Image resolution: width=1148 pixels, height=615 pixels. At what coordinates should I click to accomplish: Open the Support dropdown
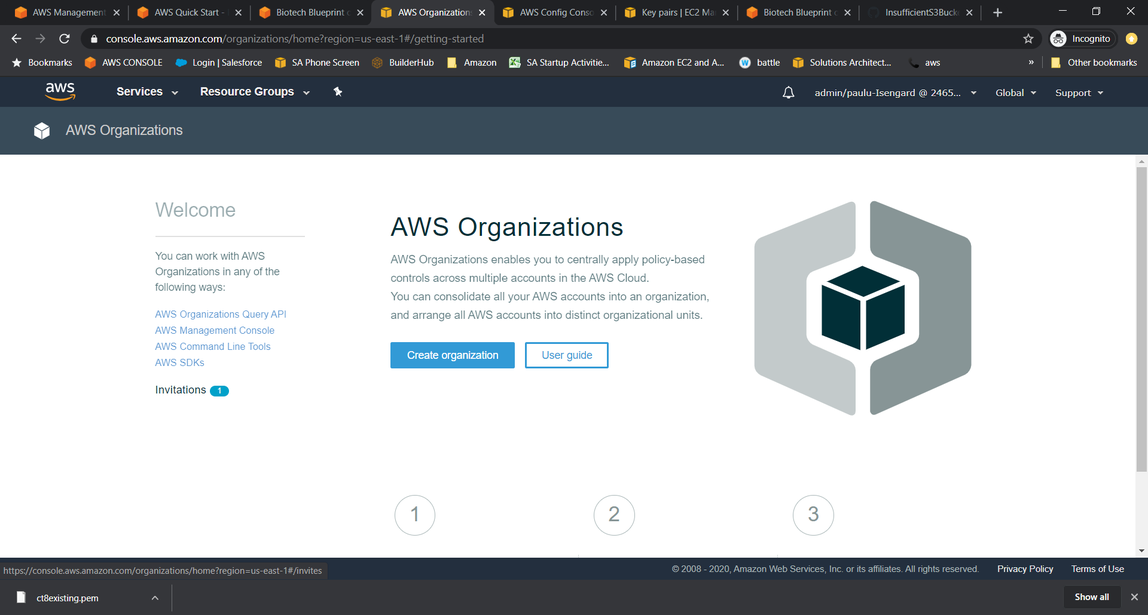pos(1079,93)
